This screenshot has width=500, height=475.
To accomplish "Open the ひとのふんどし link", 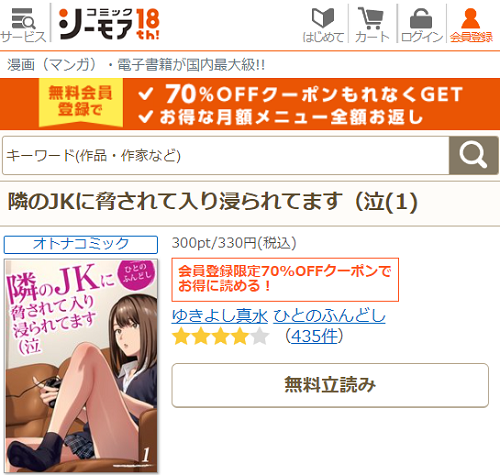I will tap(329, 316).
